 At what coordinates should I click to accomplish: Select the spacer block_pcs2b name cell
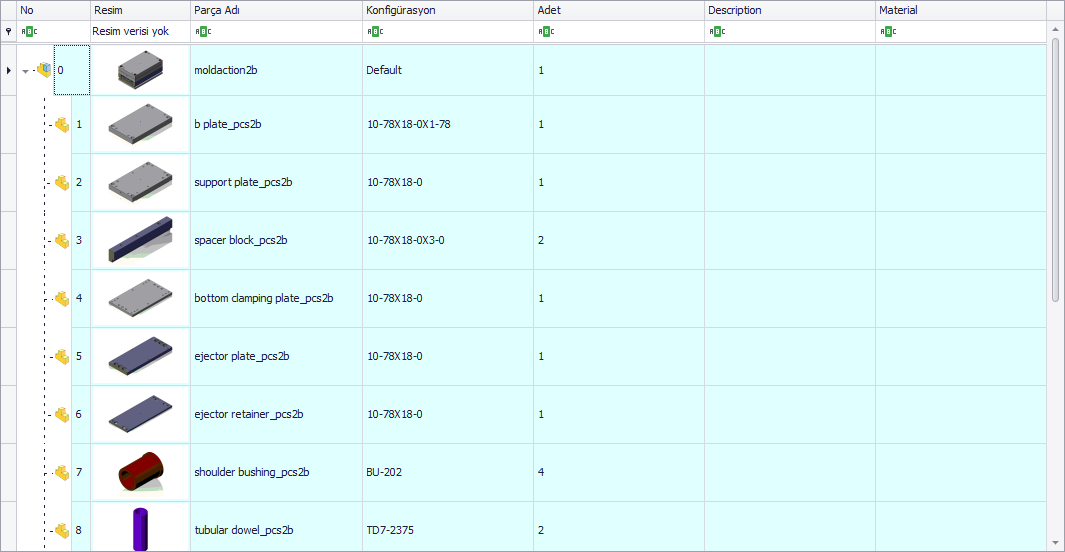(276, 240)
